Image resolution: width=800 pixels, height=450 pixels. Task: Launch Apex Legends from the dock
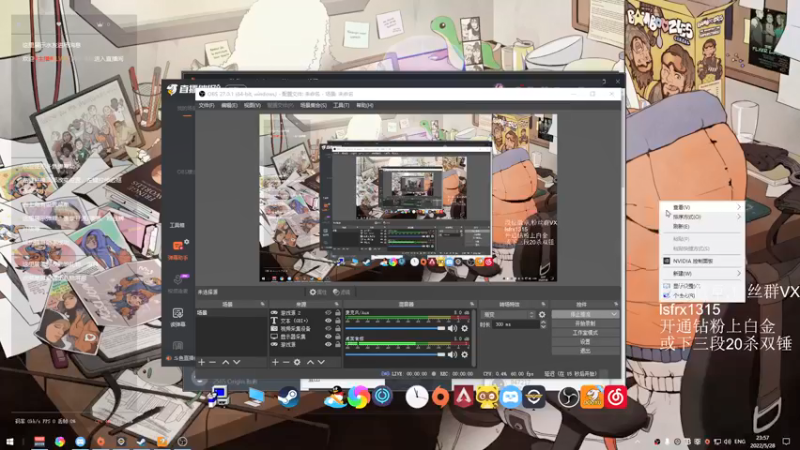coord(463,397)
